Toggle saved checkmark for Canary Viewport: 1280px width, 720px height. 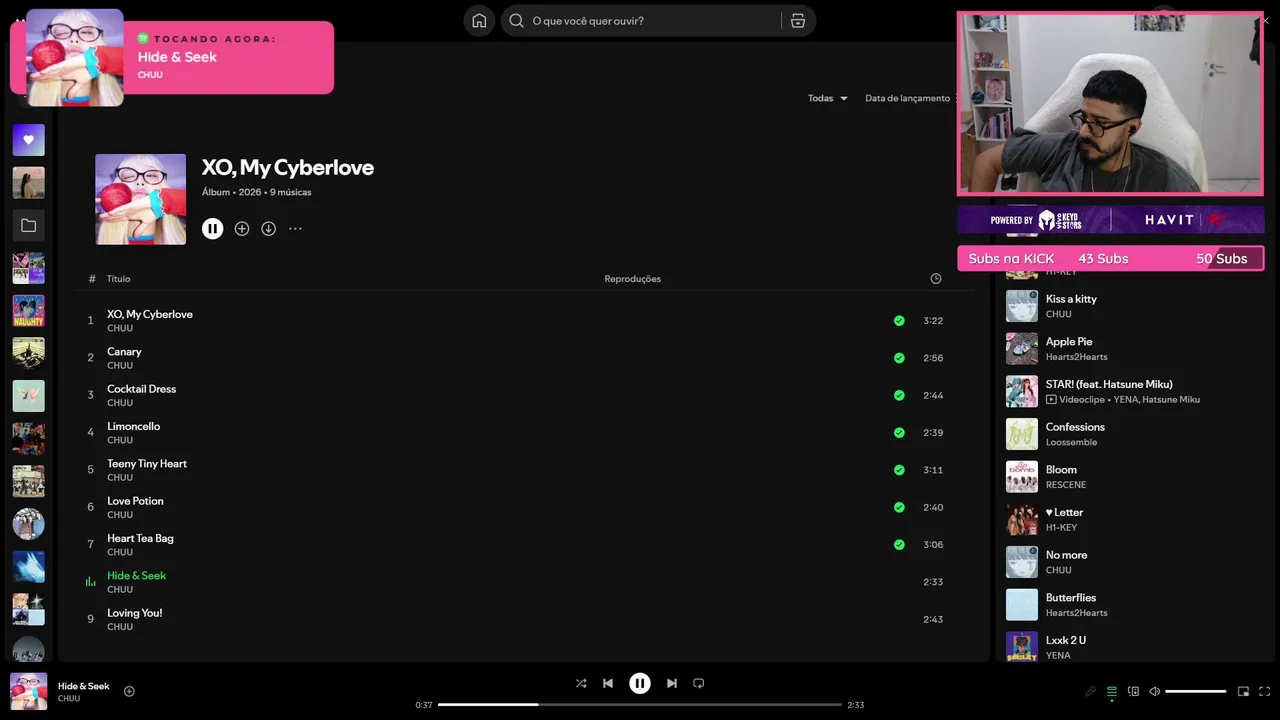(899, 358)
